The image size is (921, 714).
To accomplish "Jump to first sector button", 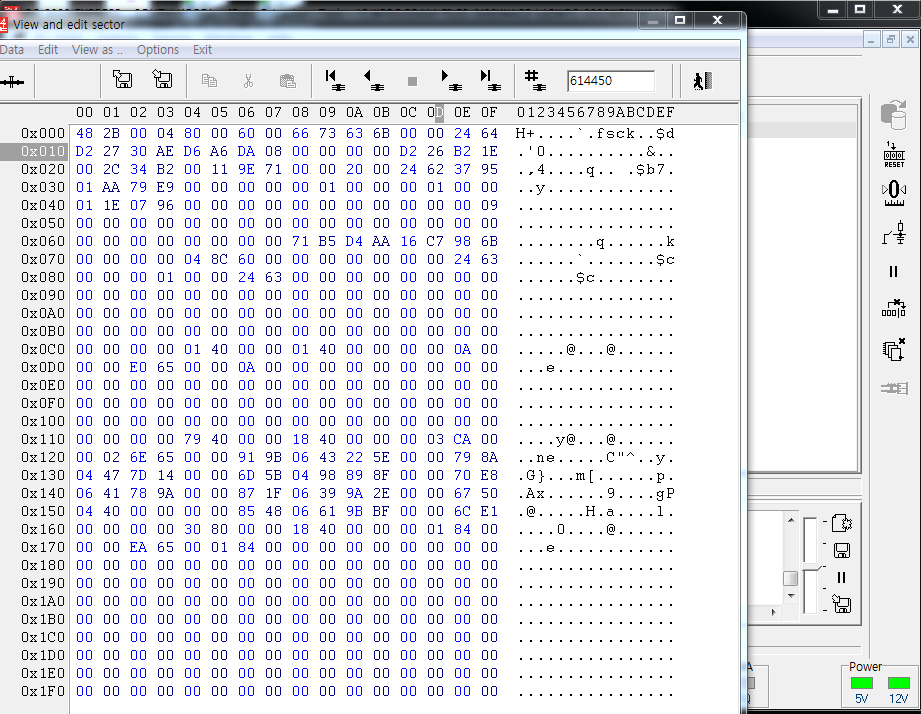I will [x=334, y=80].
